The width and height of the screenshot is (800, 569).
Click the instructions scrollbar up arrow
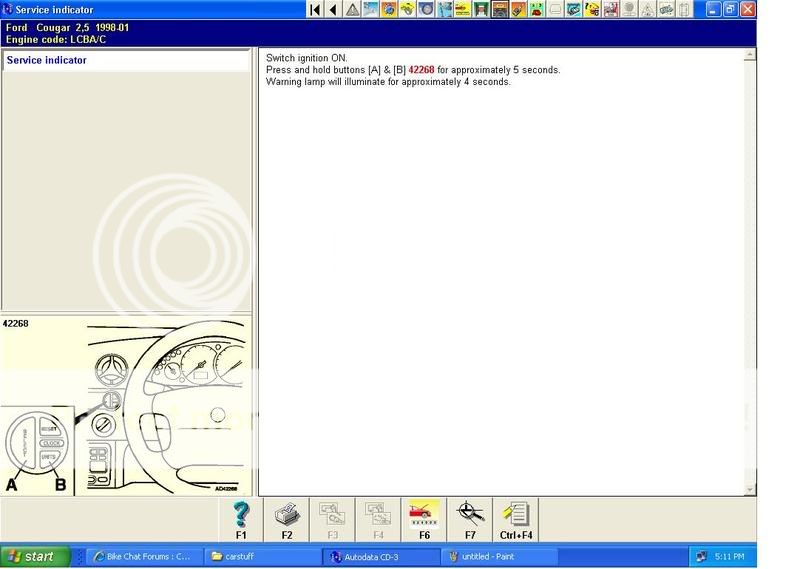click(x=749, y=55)
